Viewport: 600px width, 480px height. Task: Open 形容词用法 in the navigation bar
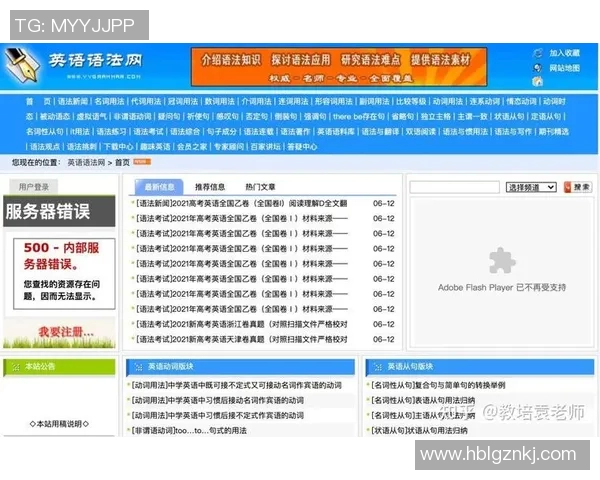click(x=334, y=101)
